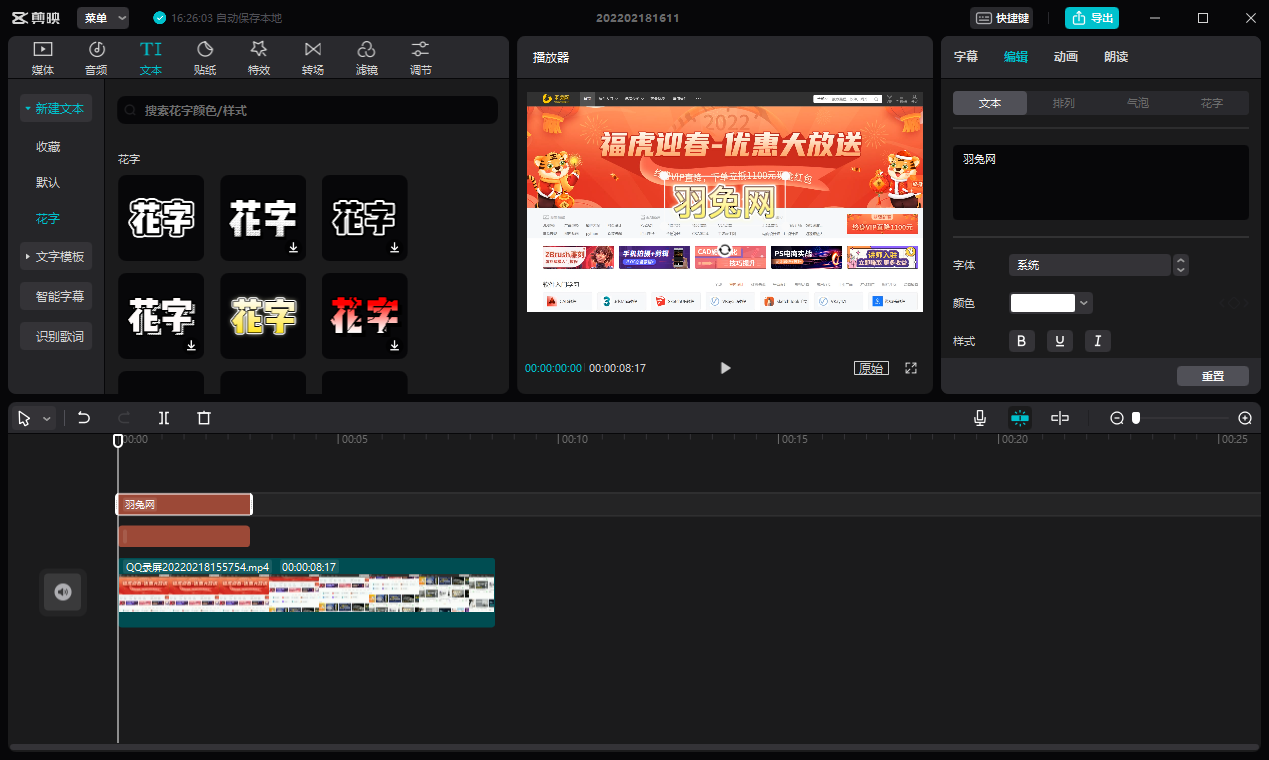Select the 文本 sub-tab in editor

[990, 103]
